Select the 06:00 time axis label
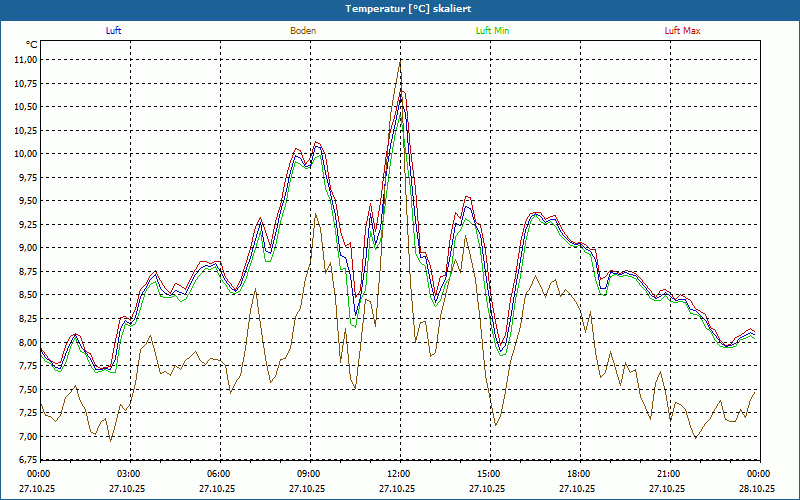Screen dimensions: 800x500 click(x=218, y=474)
